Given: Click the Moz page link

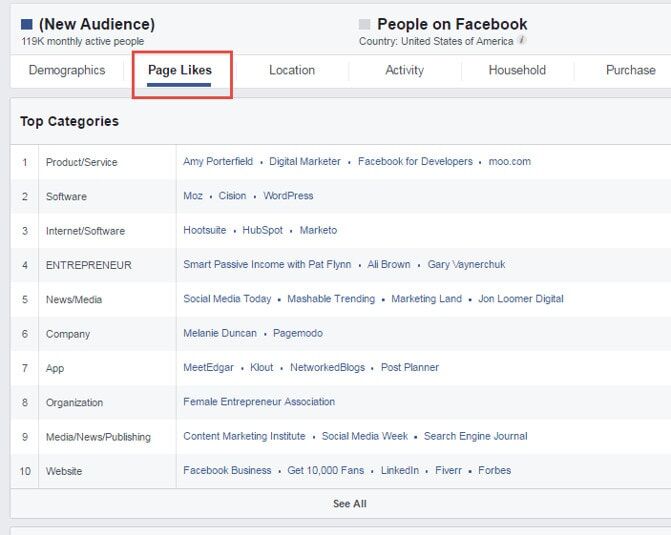Looking at the screenshot, I should 193,196.
